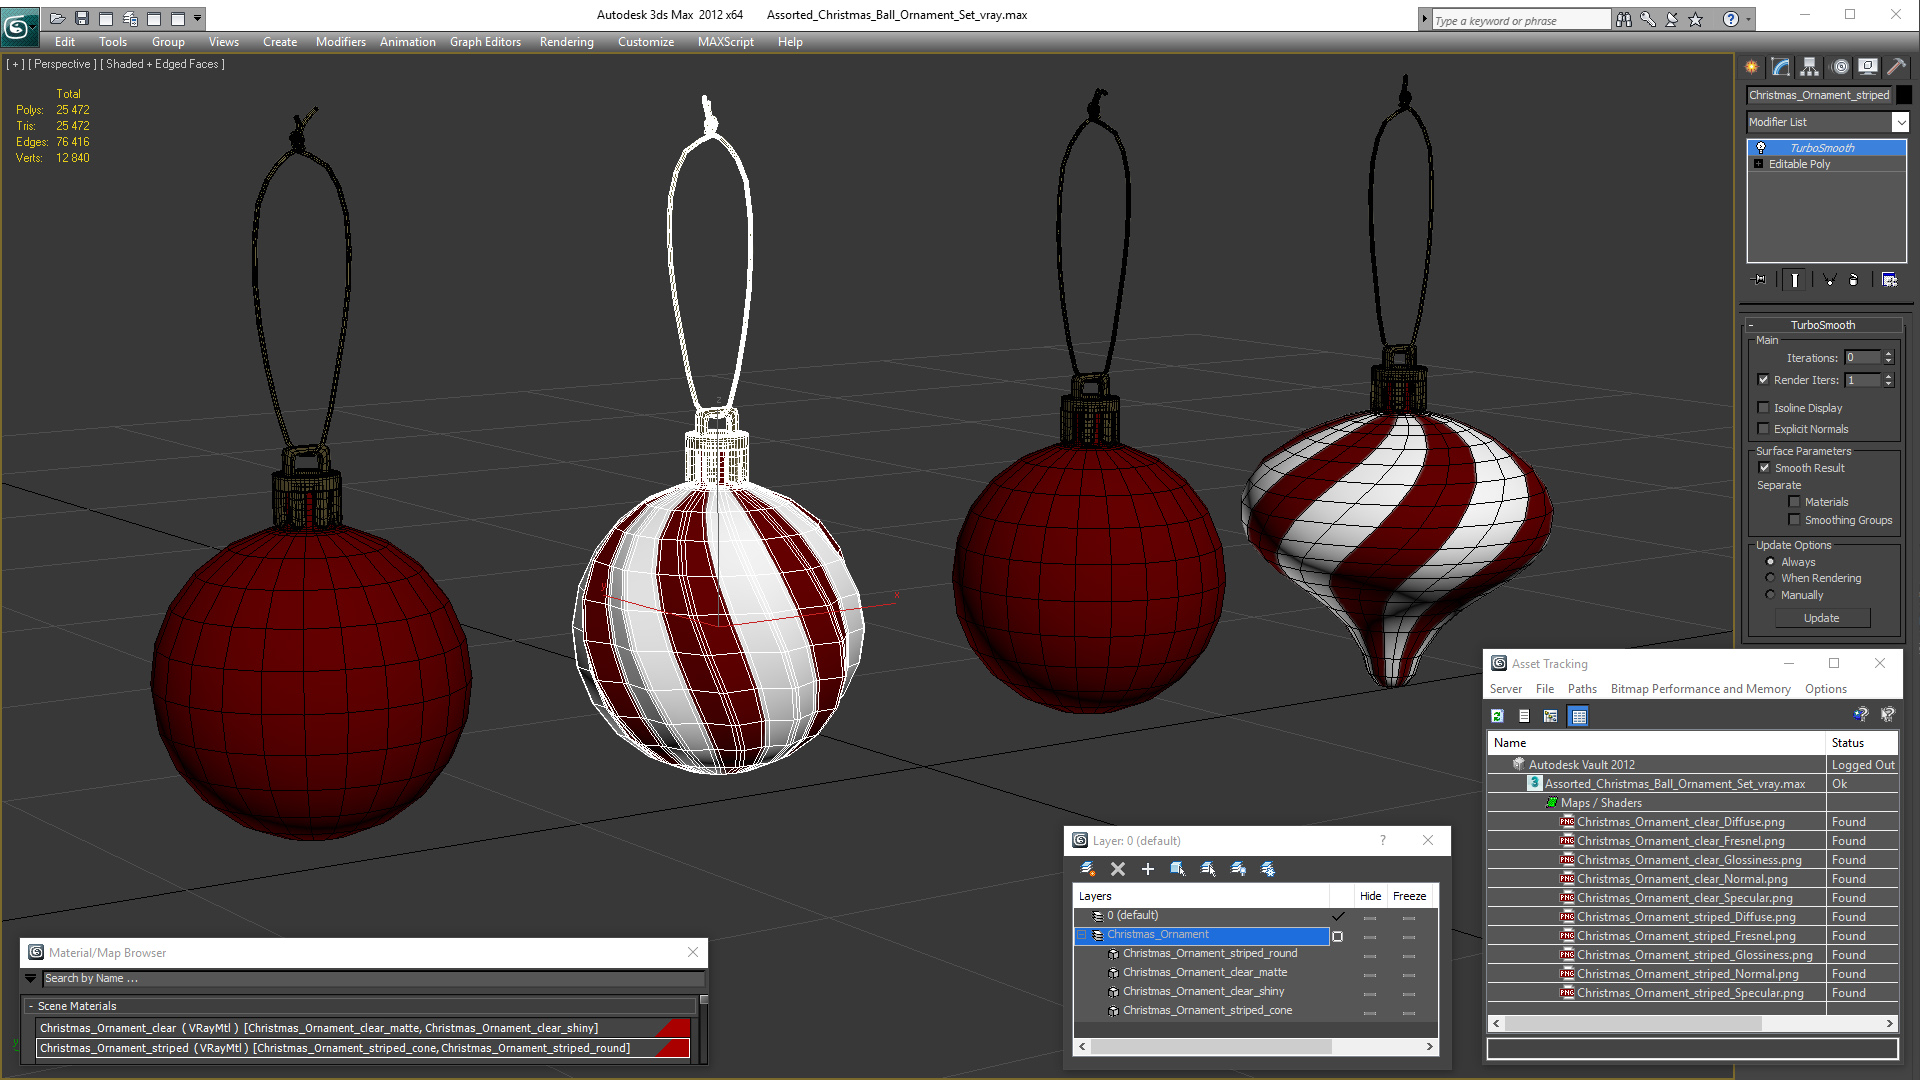This screenshot has height=1080, width=1920.
Task: Click the Search by Name field
Action: point(370,979)
